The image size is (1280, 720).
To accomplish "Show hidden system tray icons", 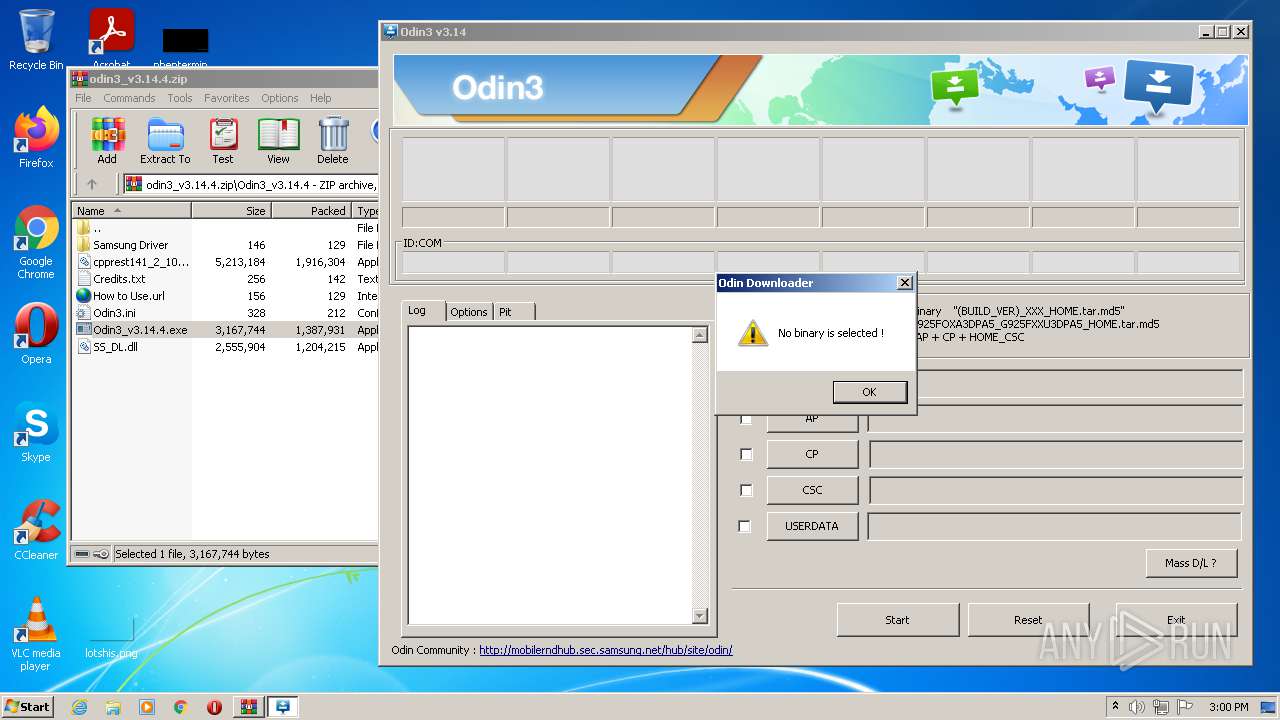I will tap(1116, 707).
